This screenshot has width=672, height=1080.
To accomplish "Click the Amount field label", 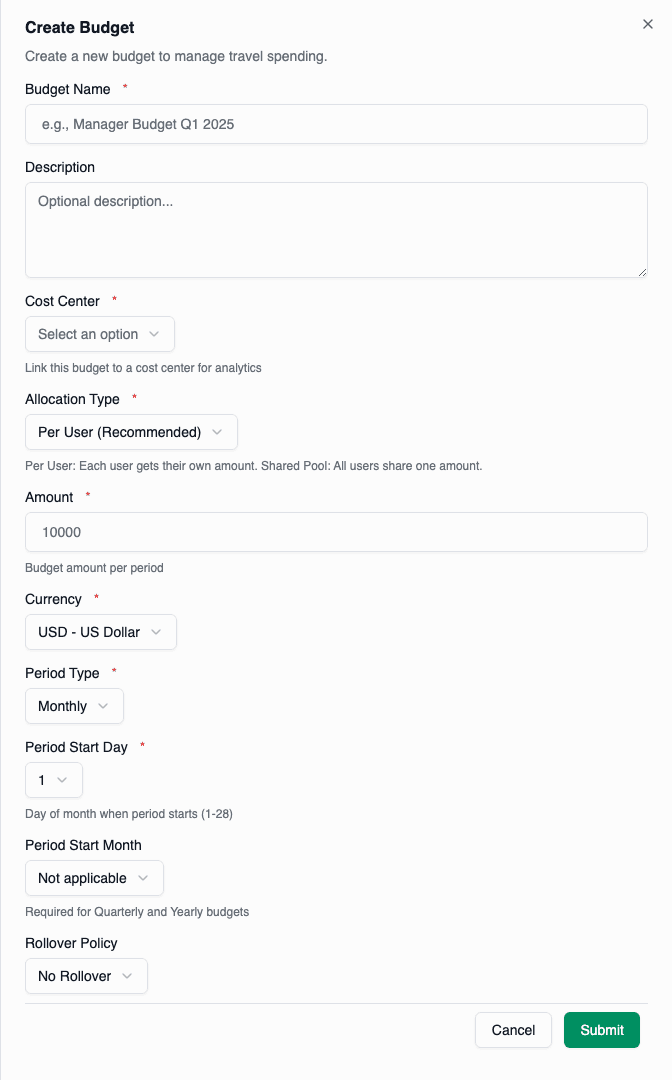I will coord(49,497).
